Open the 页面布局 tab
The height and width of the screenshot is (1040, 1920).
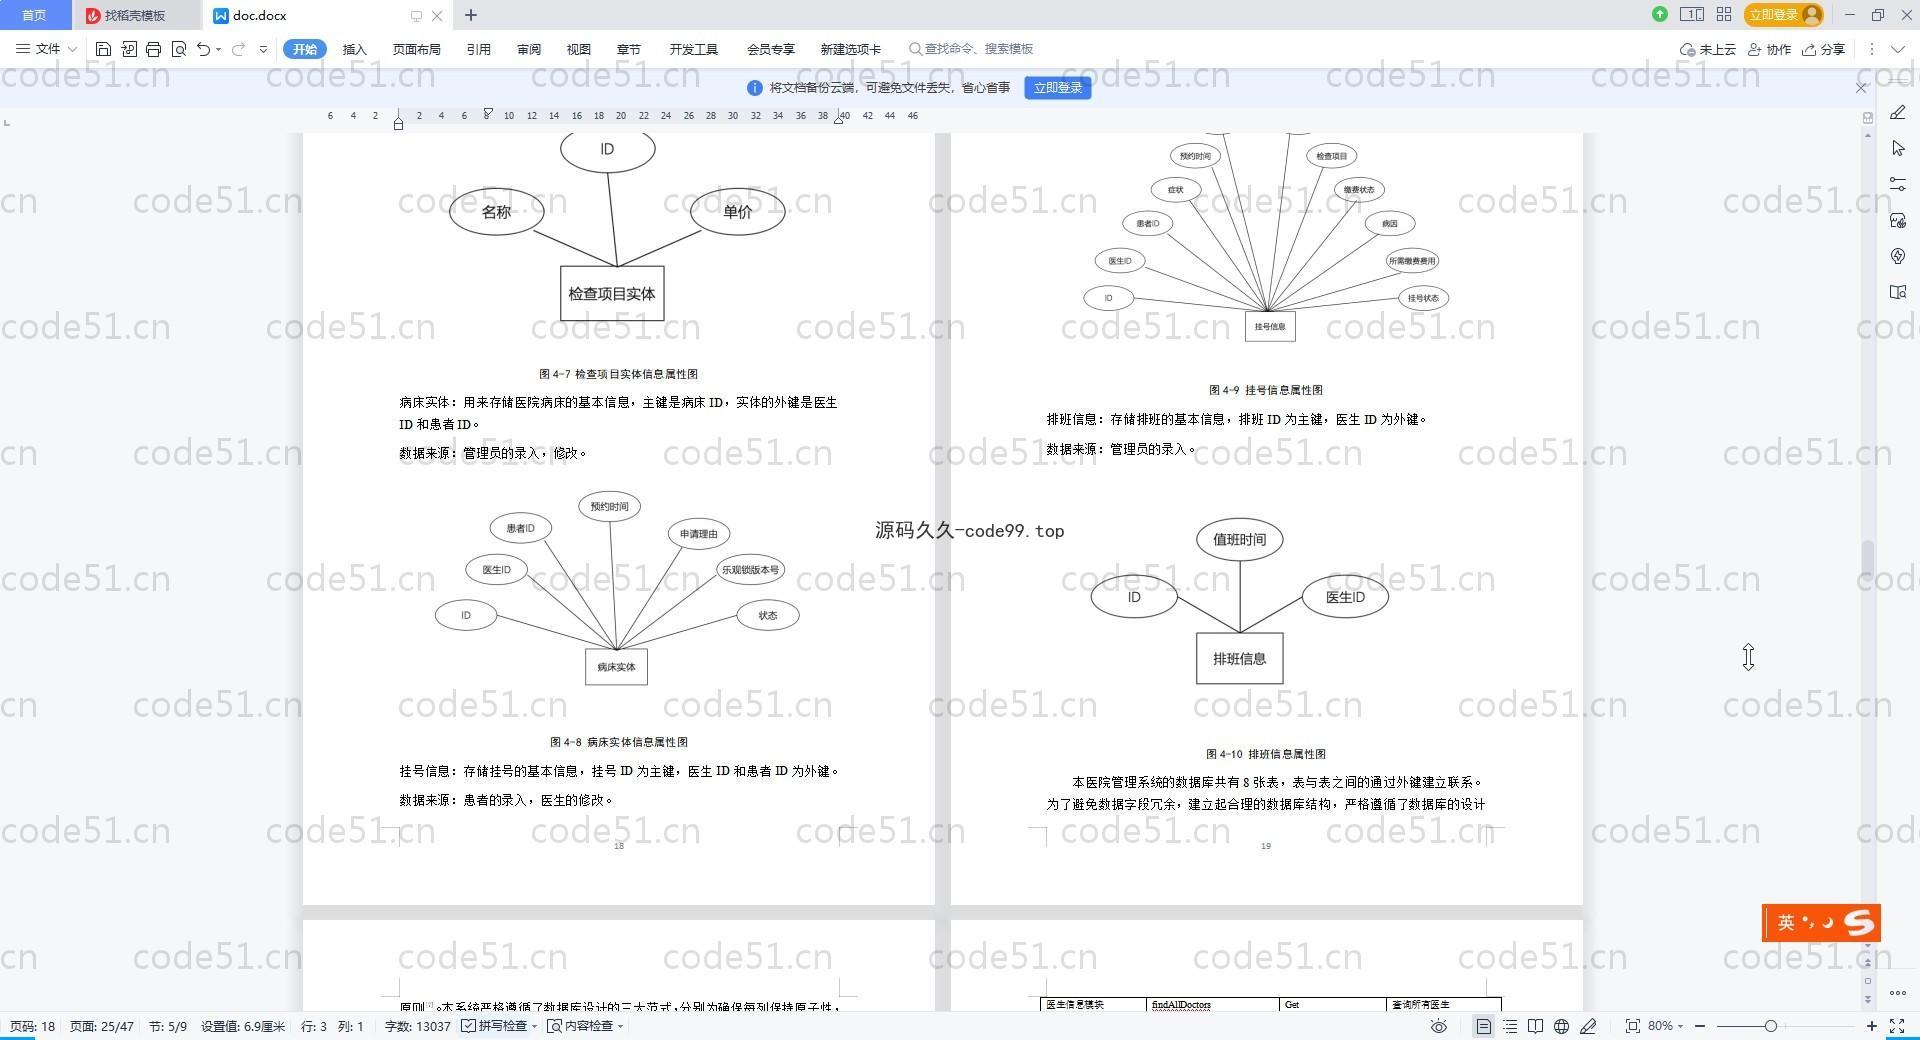click(x=416, y=49)
